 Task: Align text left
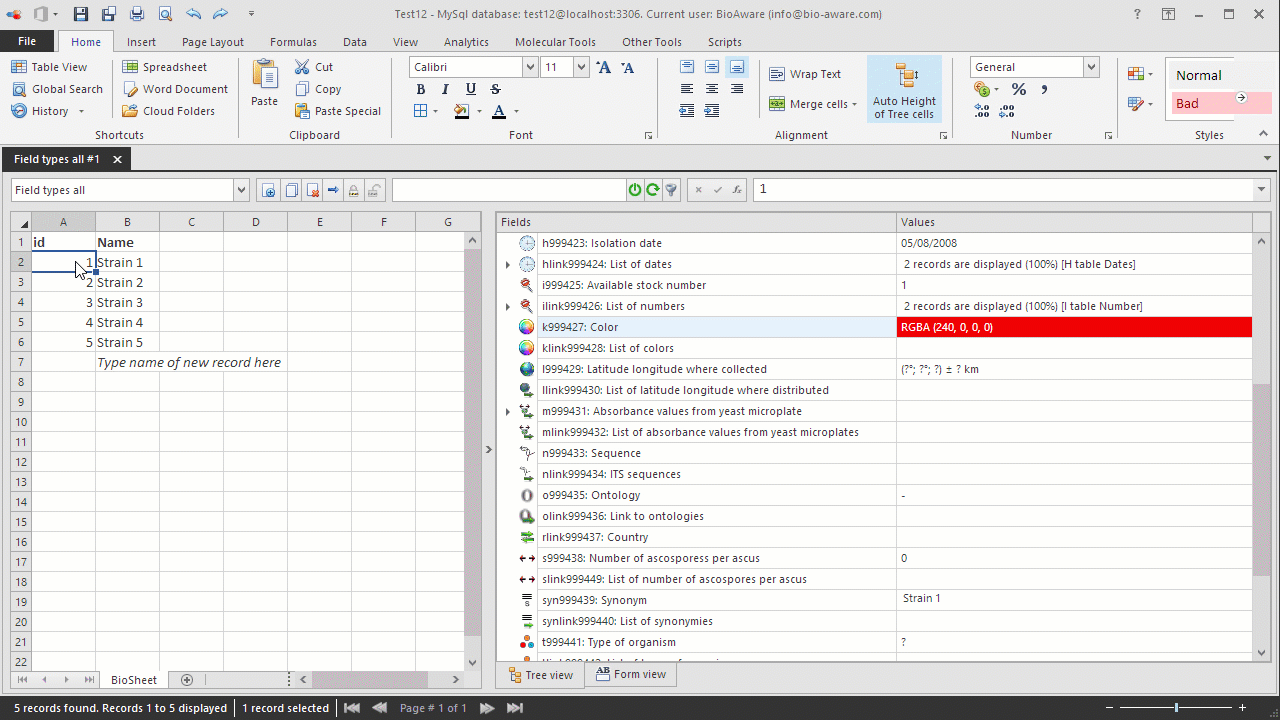687,89
